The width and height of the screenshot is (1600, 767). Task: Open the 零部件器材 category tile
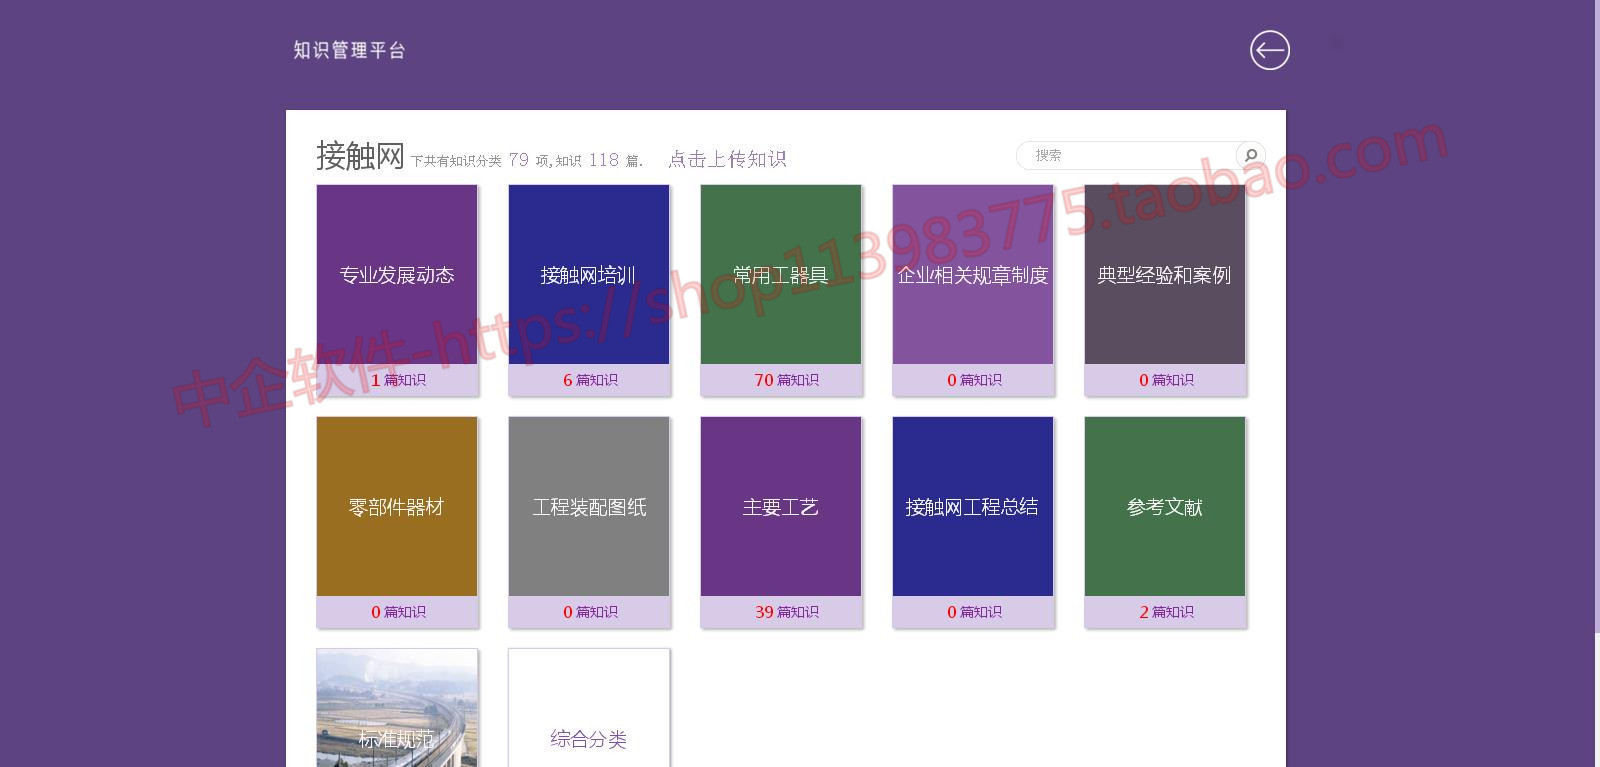397,507
